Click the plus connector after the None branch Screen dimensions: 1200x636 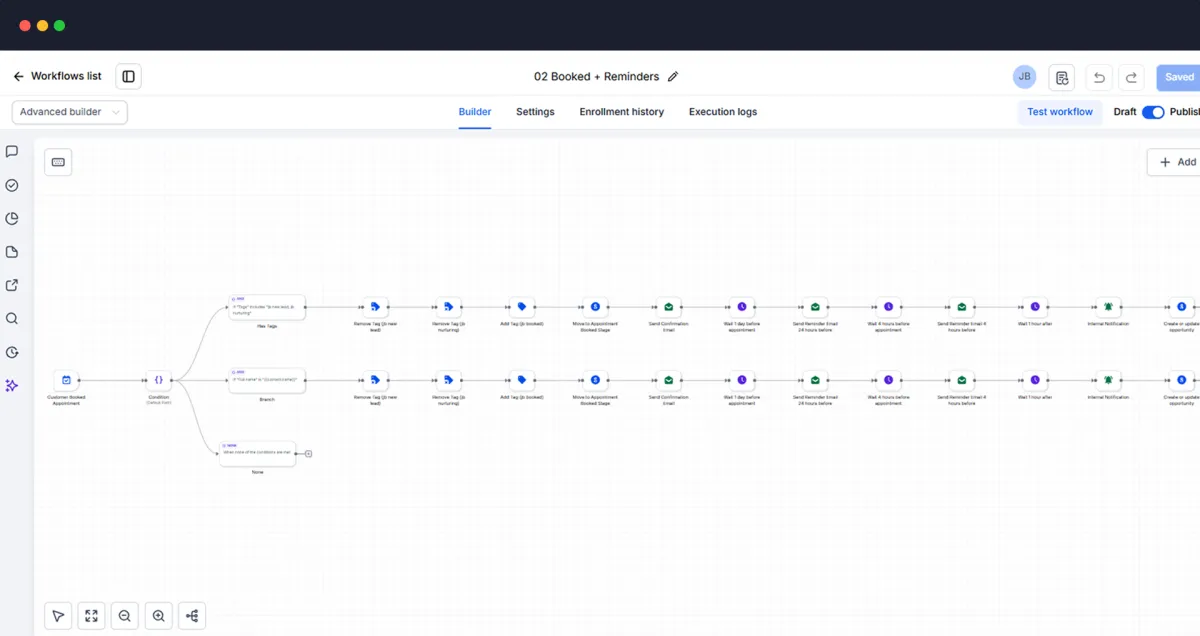tap(308, 454)
